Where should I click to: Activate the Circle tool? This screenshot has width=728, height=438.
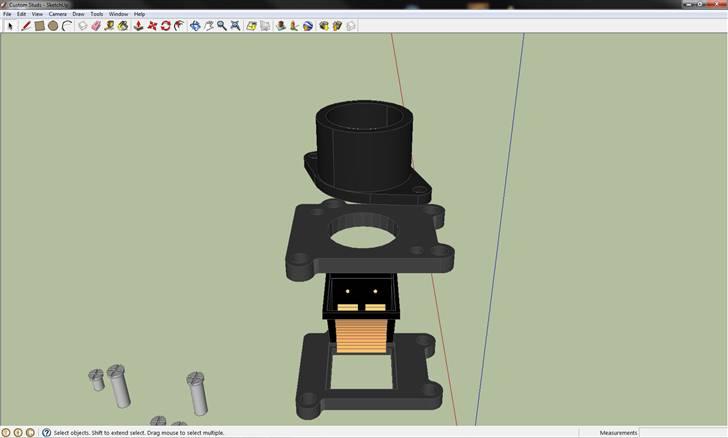point(53,26)
